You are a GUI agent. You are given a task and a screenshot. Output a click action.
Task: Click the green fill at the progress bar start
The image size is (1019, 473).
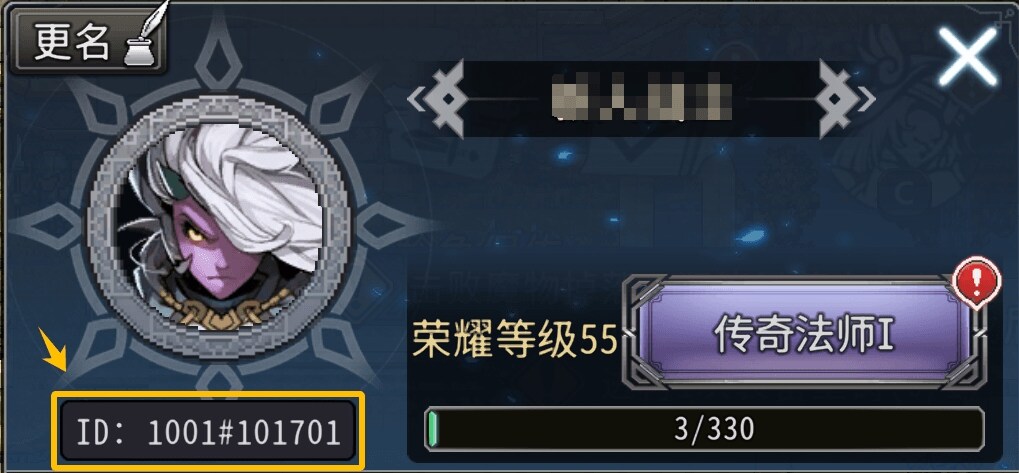433,429
